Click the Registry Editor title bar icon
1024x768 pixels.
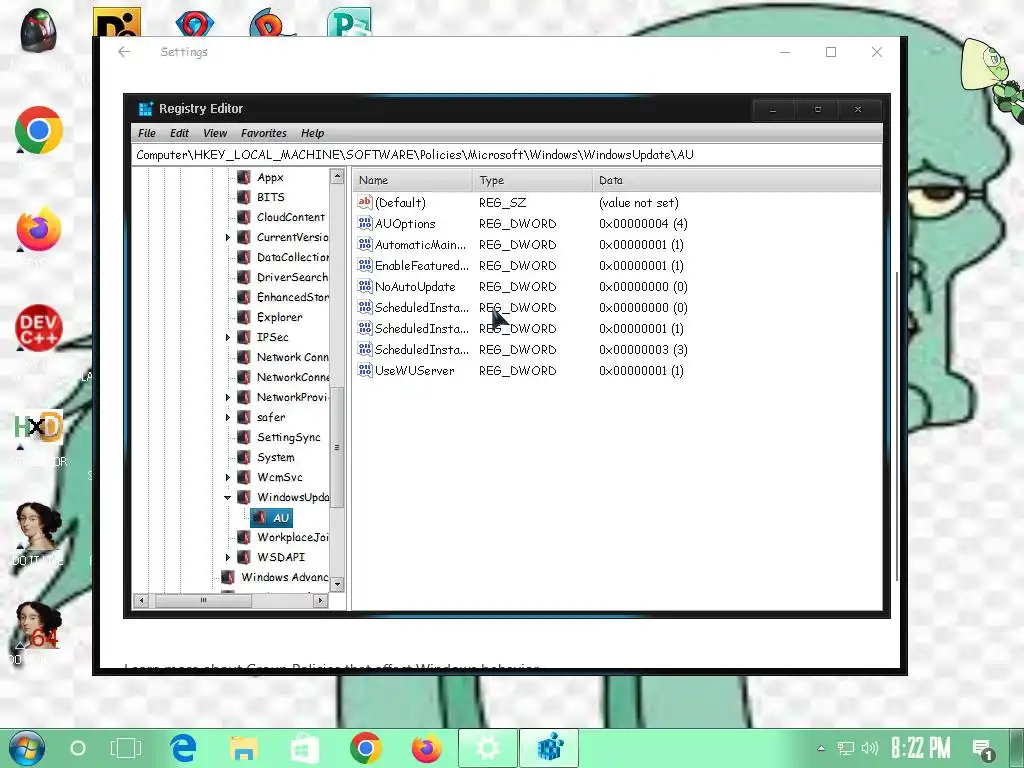(x=145, y=108)
